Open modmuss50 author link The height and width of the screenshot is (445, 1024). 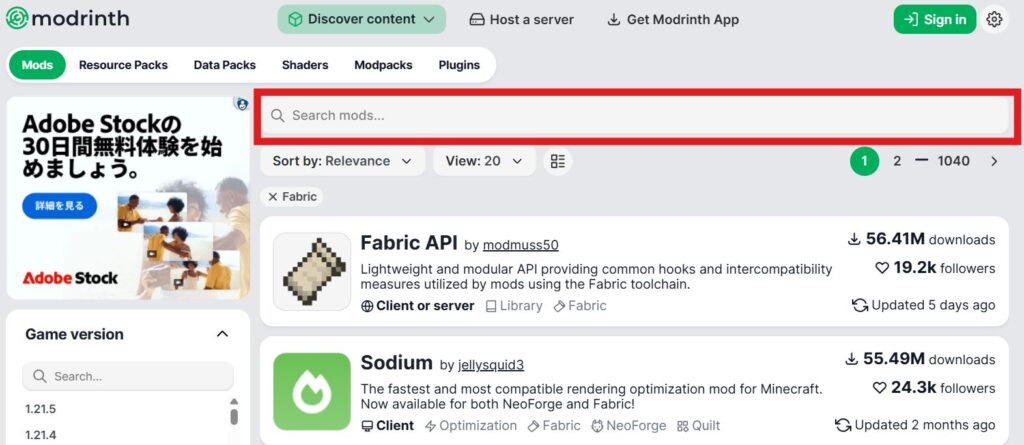520,246
